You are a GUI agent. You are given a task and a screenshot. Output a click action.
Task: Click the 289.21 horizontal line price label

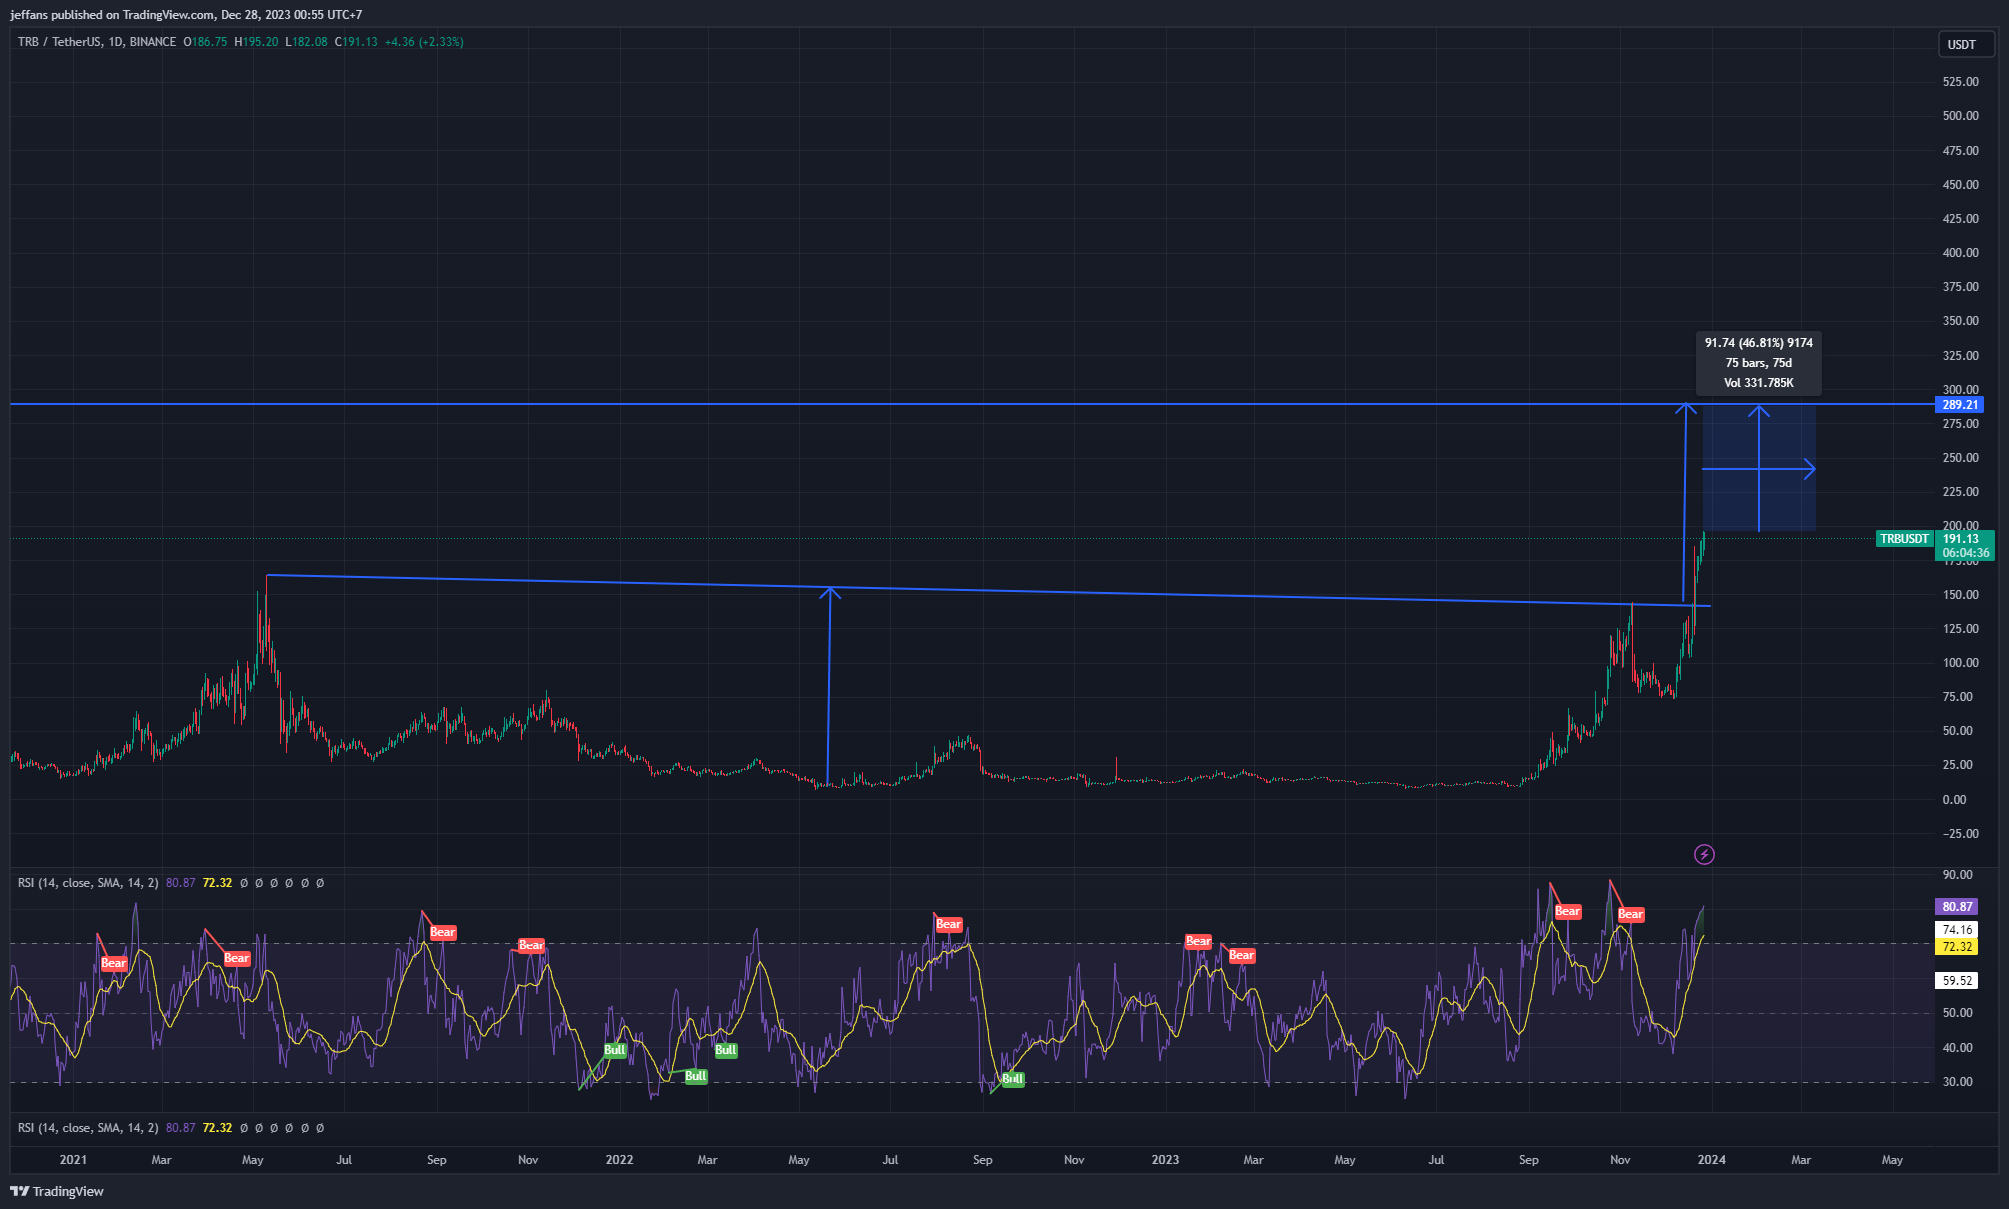click(x=1960, y=405)
